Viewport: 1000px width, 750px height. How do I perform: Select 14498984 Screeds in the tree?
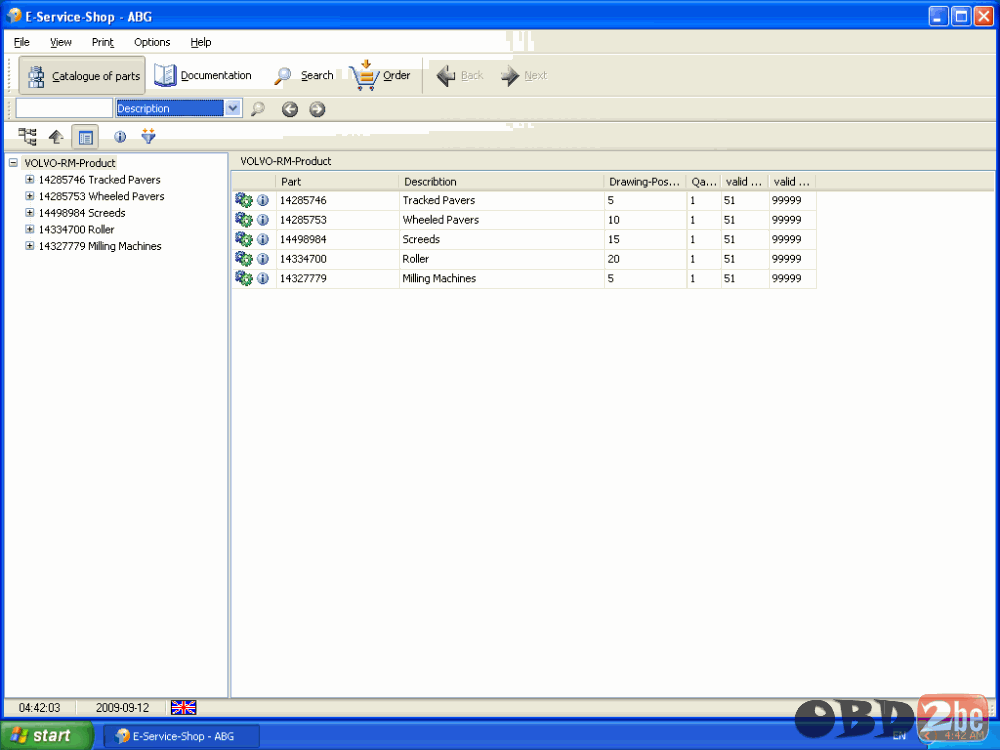82,213
